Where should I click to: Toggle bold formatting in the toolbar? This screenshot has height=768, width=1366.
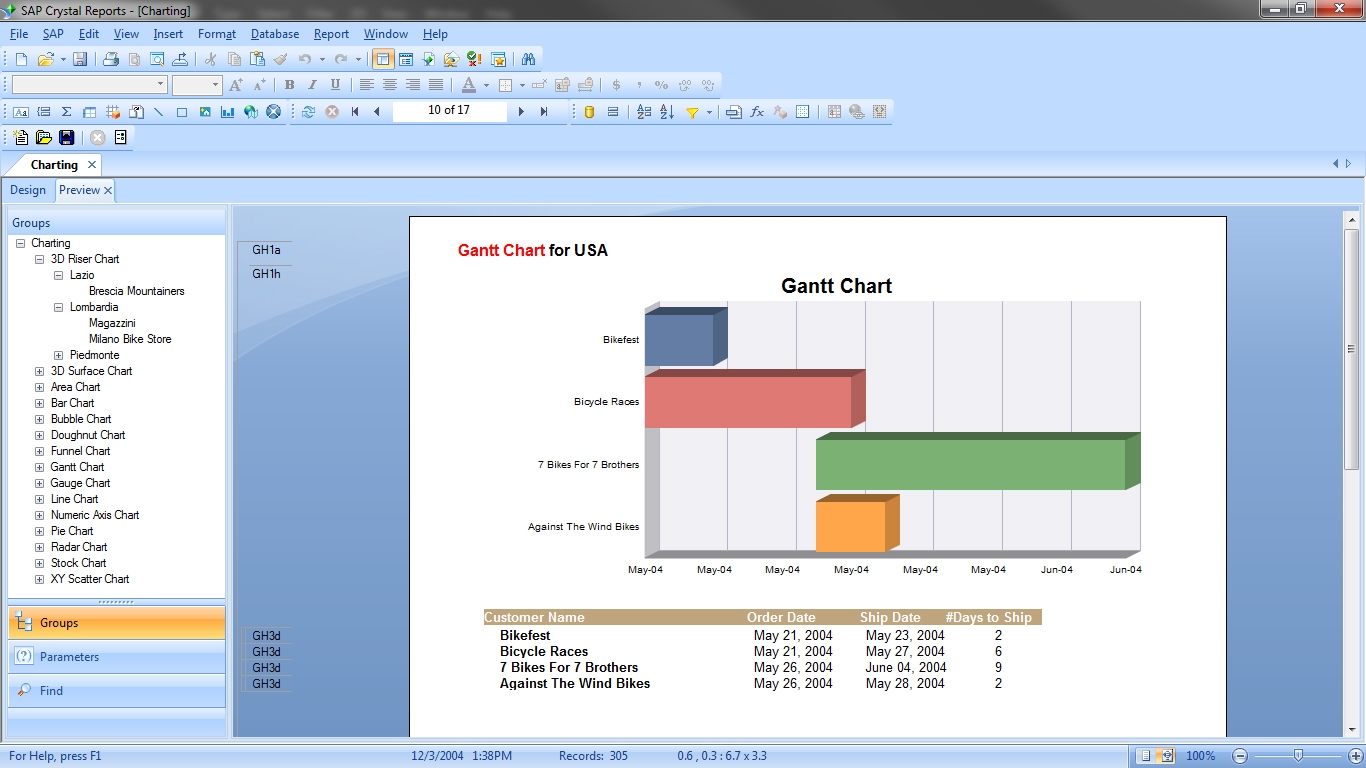[x=290, y=85]
